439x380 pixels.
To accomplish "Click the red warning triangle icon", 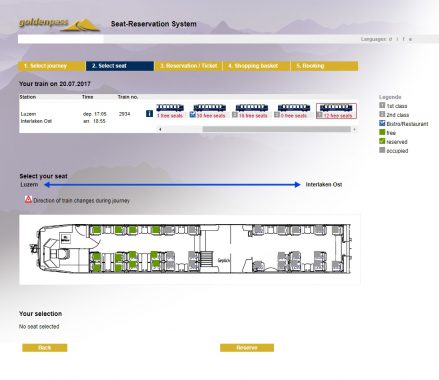I will point(28,200).
